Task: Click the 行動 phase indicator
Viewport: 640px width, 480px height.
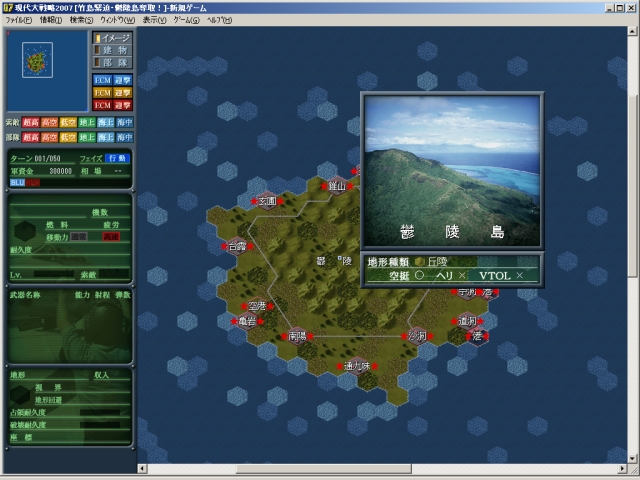Action: coord(117,158)
